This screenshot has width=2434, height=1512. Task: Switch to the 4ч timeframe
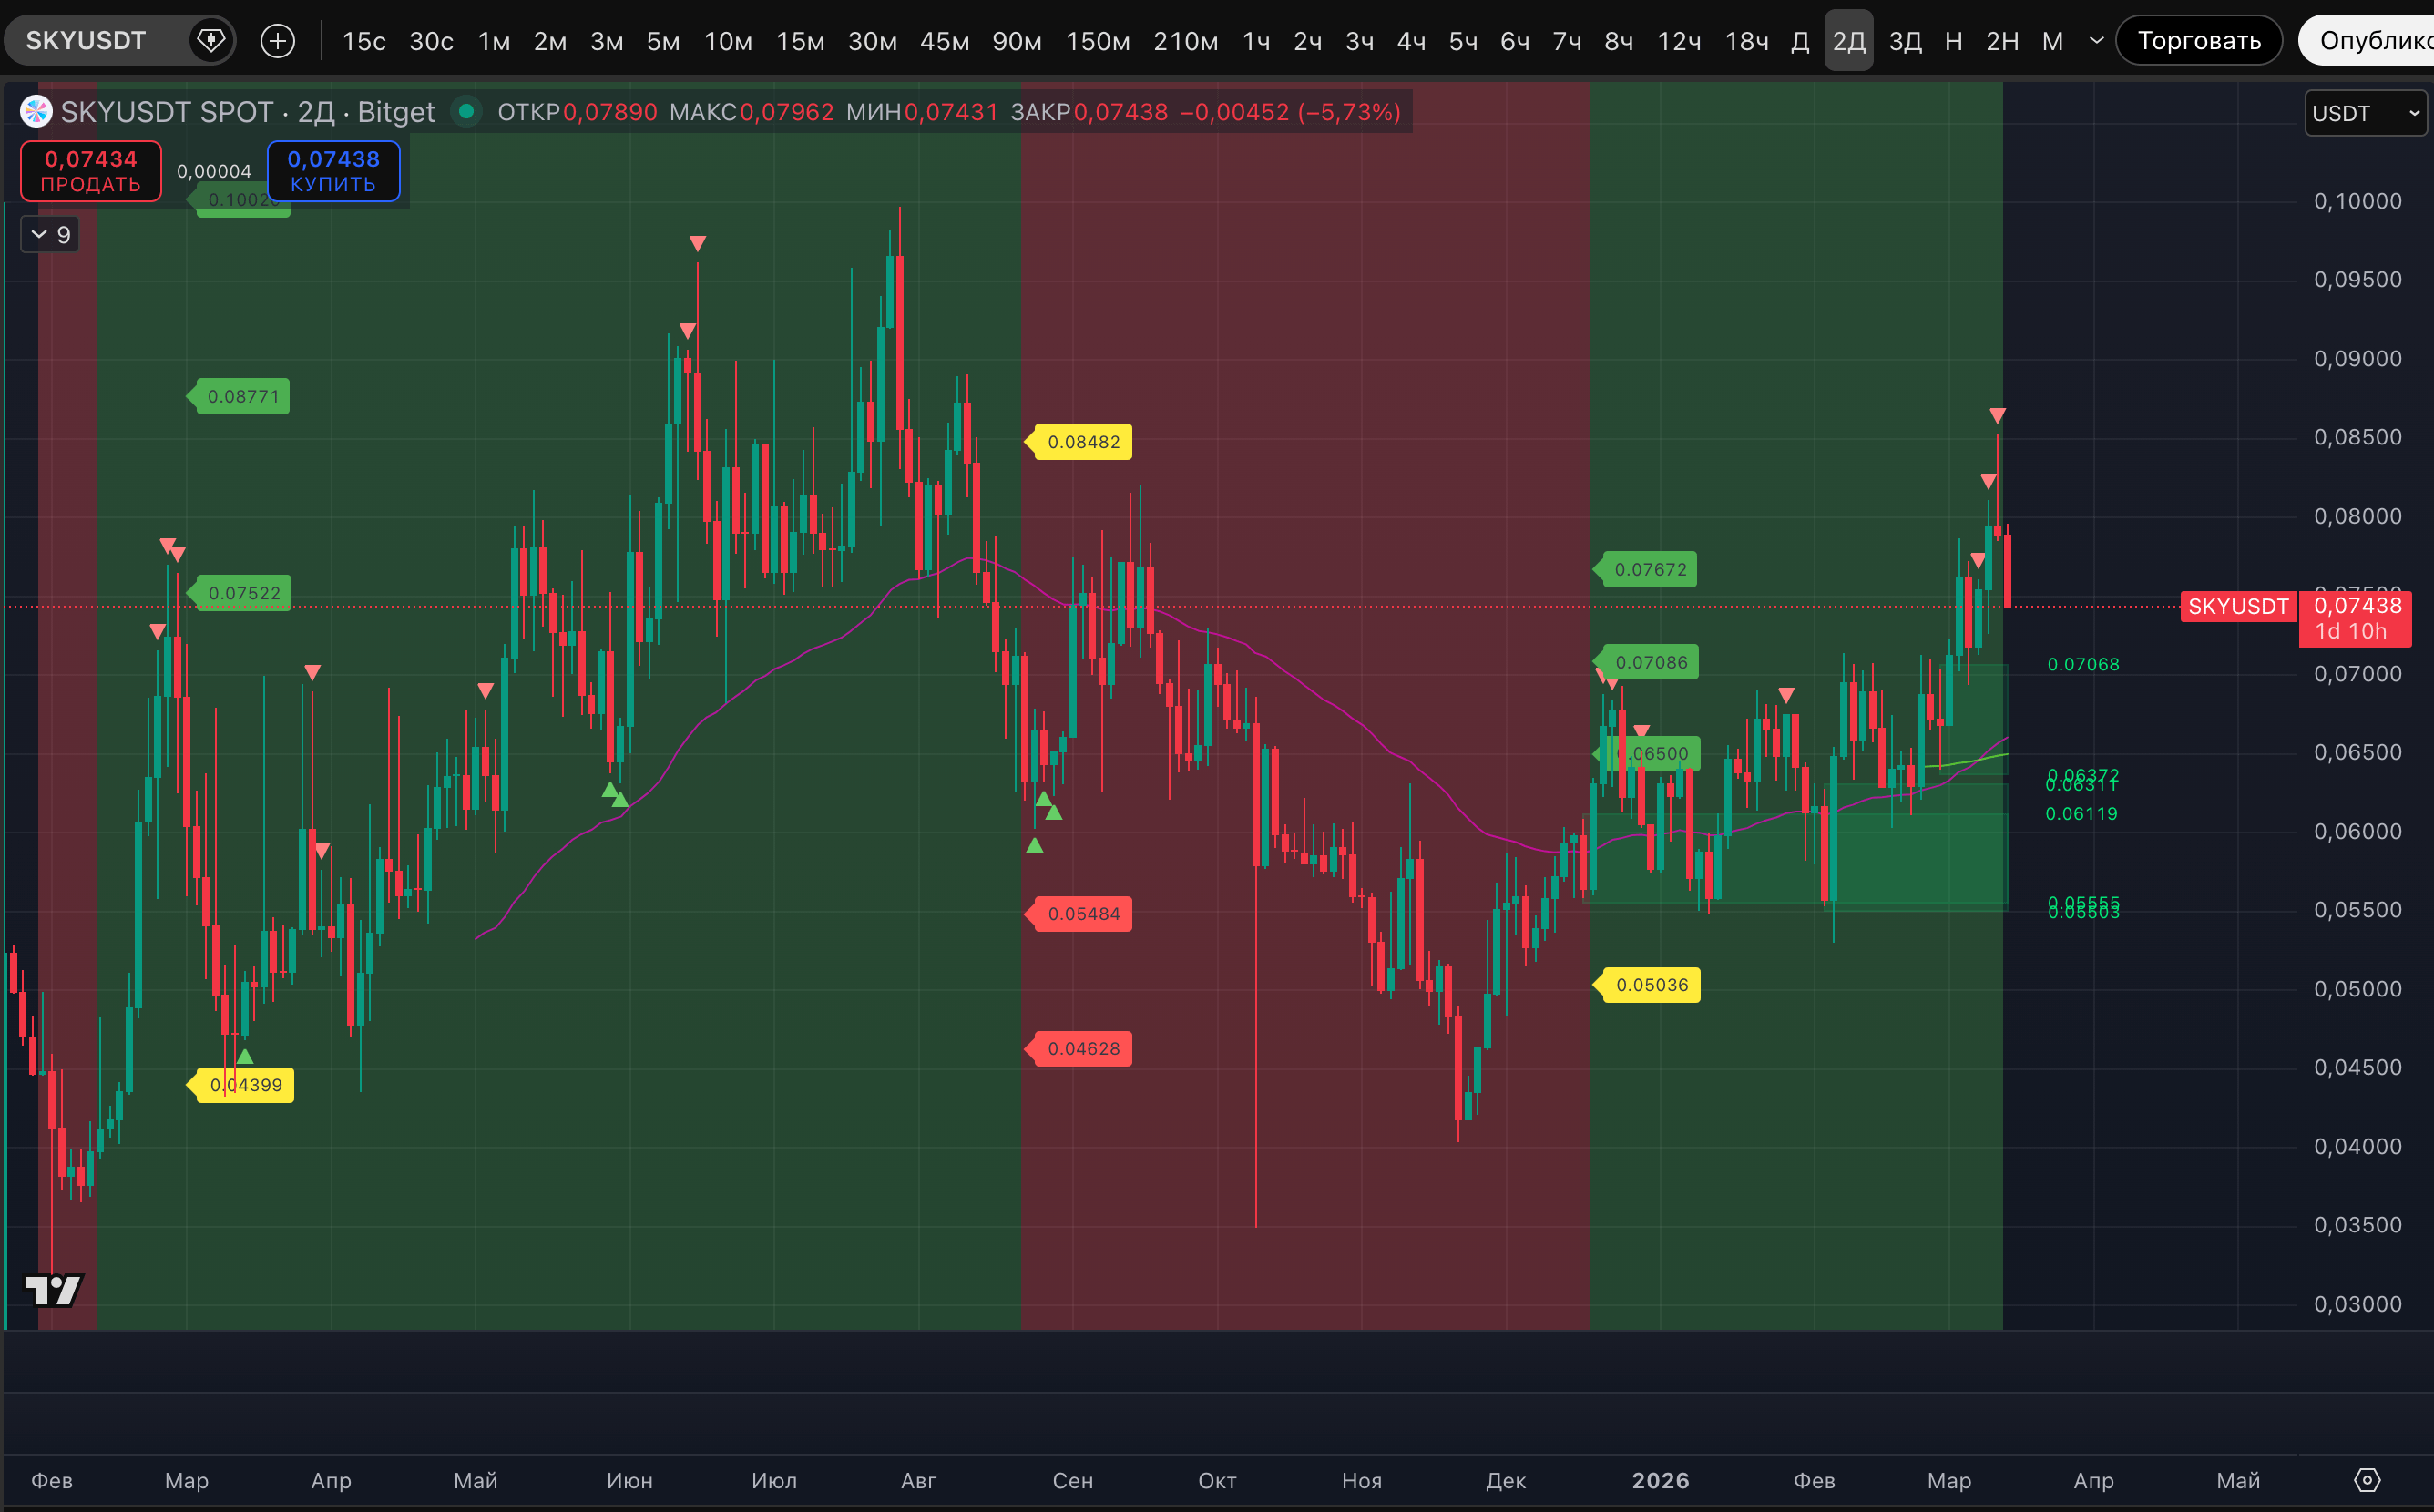[x=1411, y=41]
